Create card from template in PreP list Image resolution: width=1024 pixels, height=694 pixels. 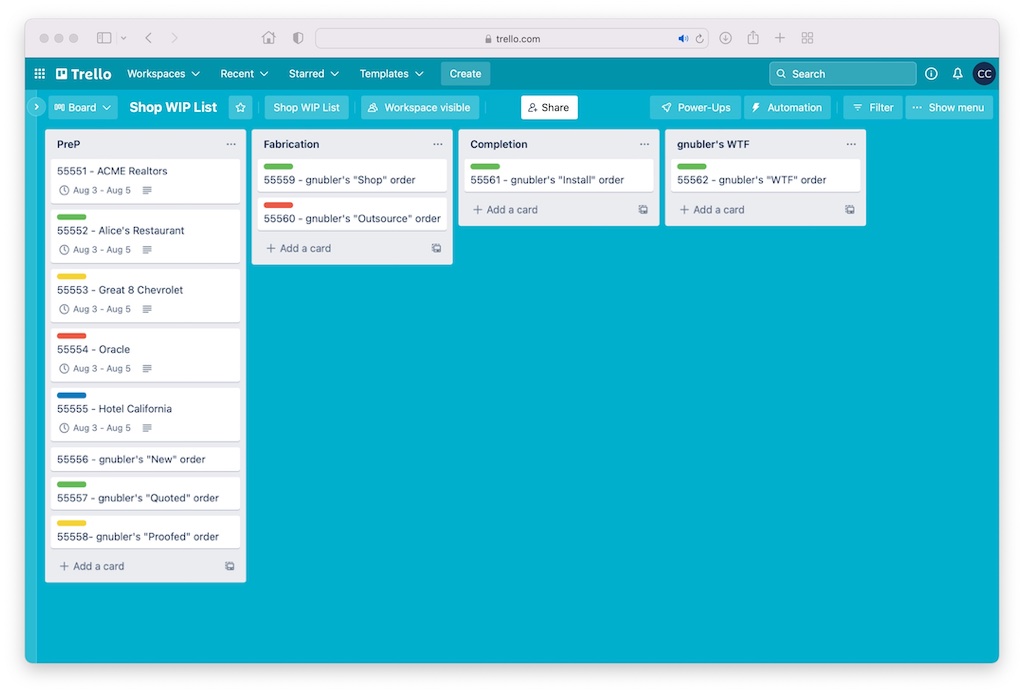(230, 566)
